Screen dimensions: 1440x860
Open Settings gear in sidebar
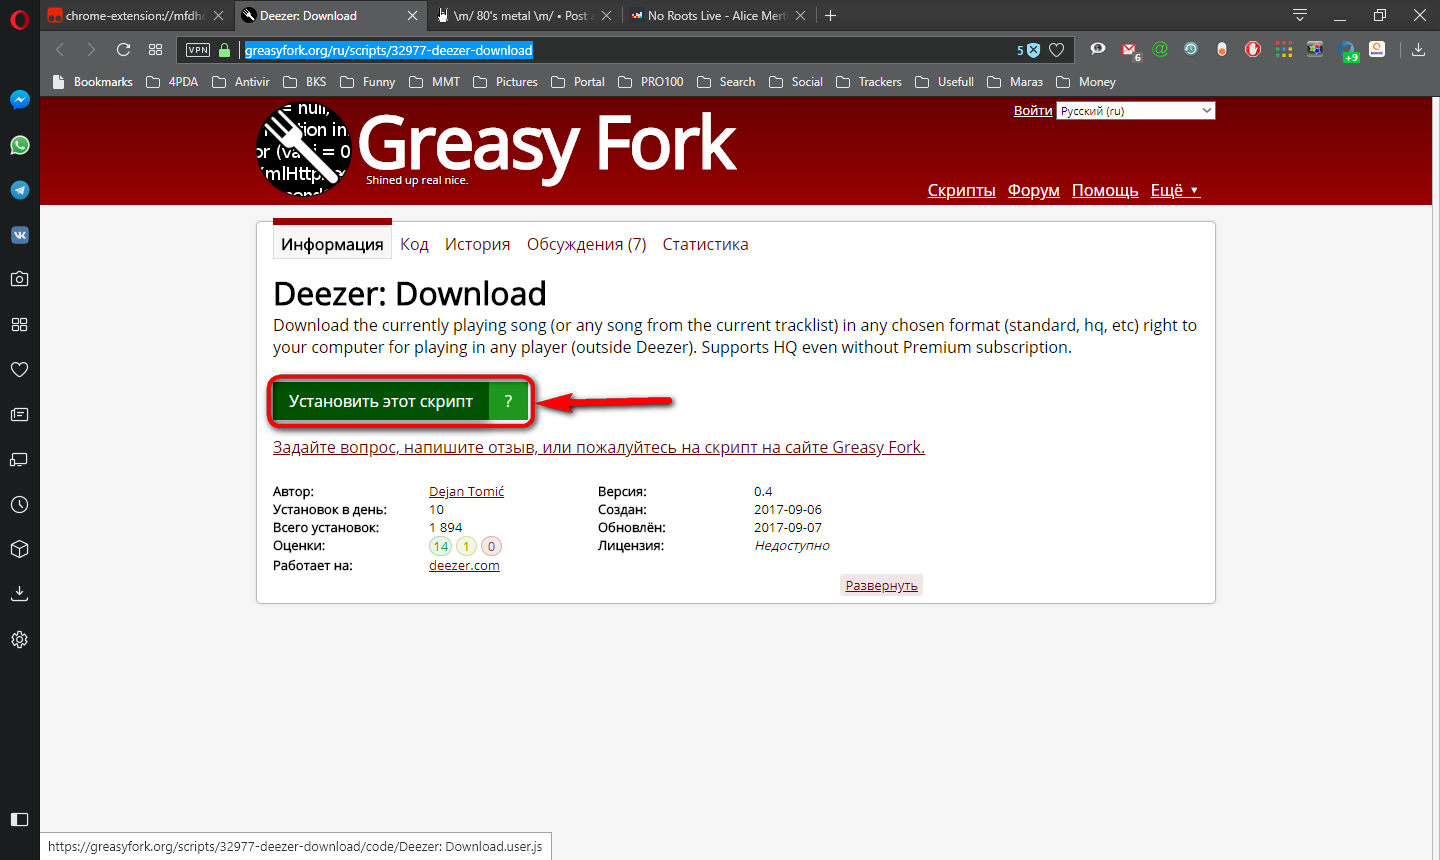19,639
